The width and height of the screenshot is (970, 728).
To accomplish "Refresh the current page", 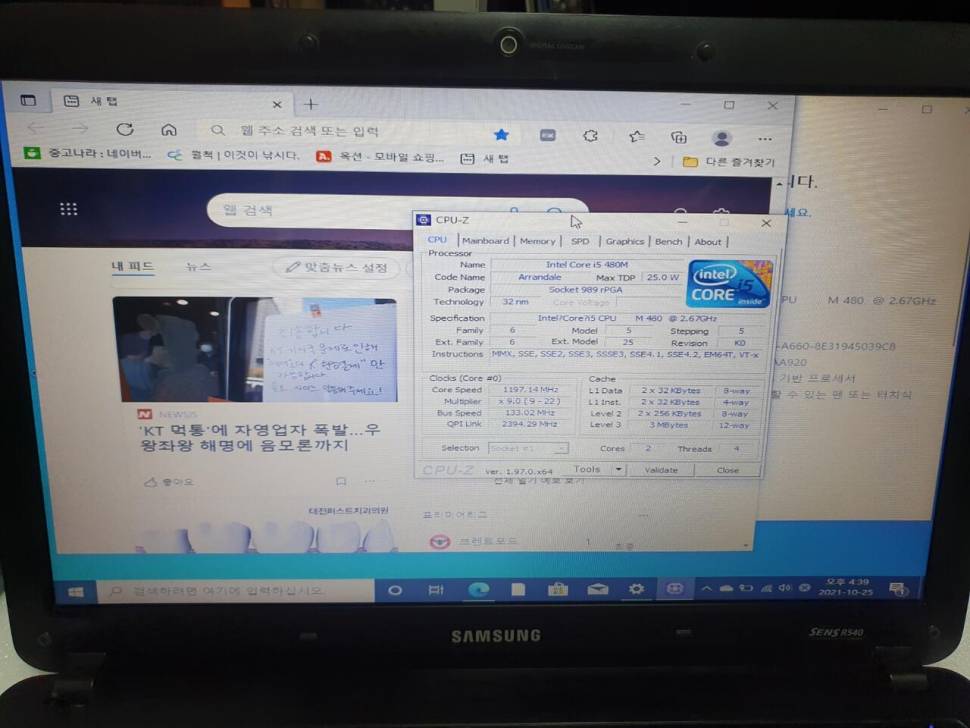I will click(x=125, y=129).
